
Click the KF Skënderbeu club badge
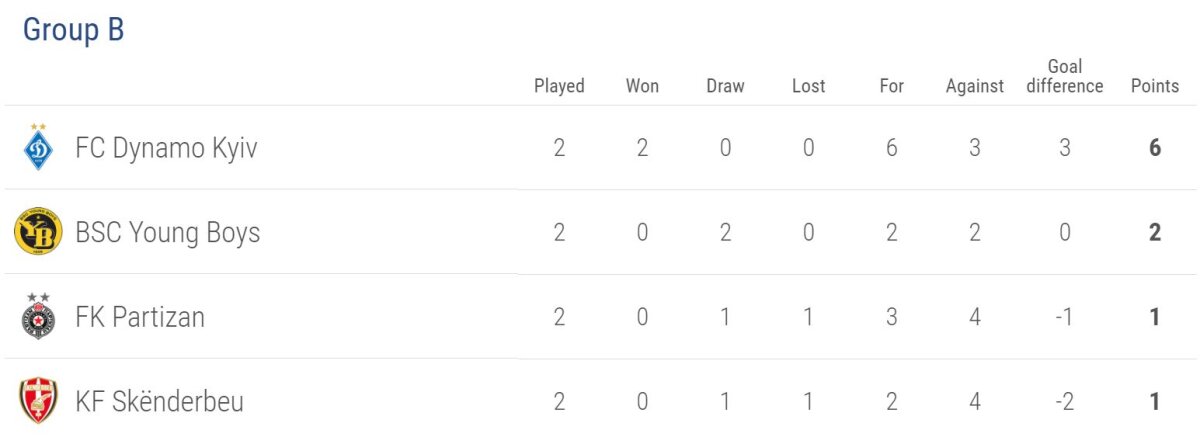pyautogui.click(x=38, y=401)
